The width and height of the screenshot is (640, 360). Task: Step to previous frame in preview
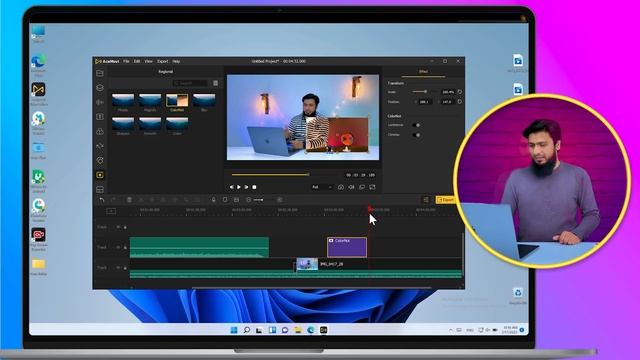tap(231, 187)
